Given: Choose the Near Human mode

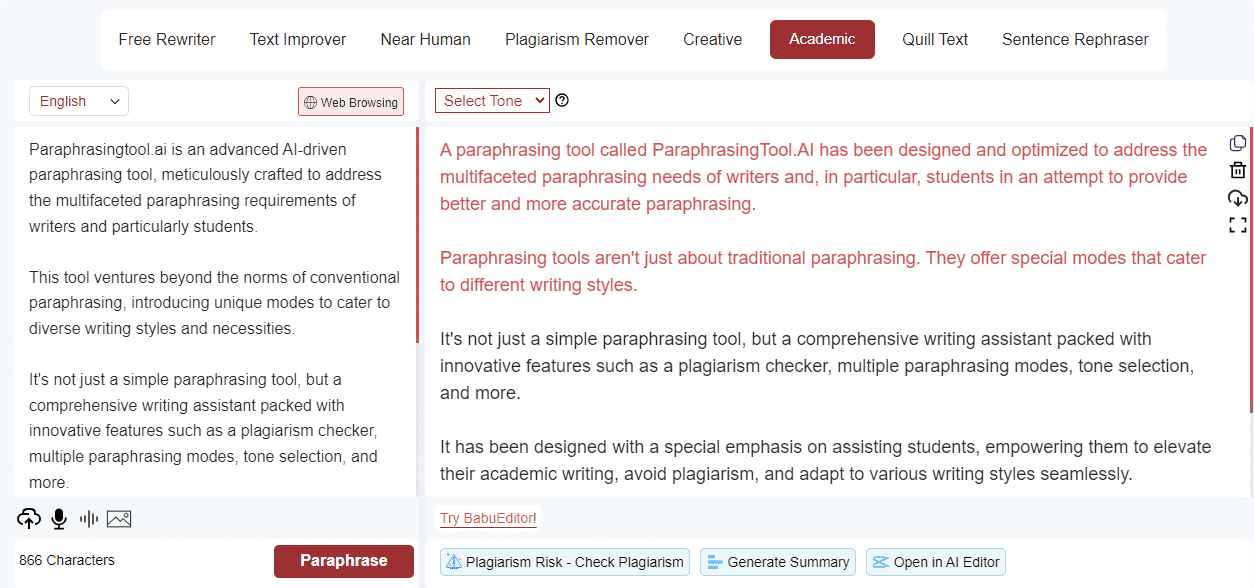Looking at the screenshot, I should tap(426, 40).
